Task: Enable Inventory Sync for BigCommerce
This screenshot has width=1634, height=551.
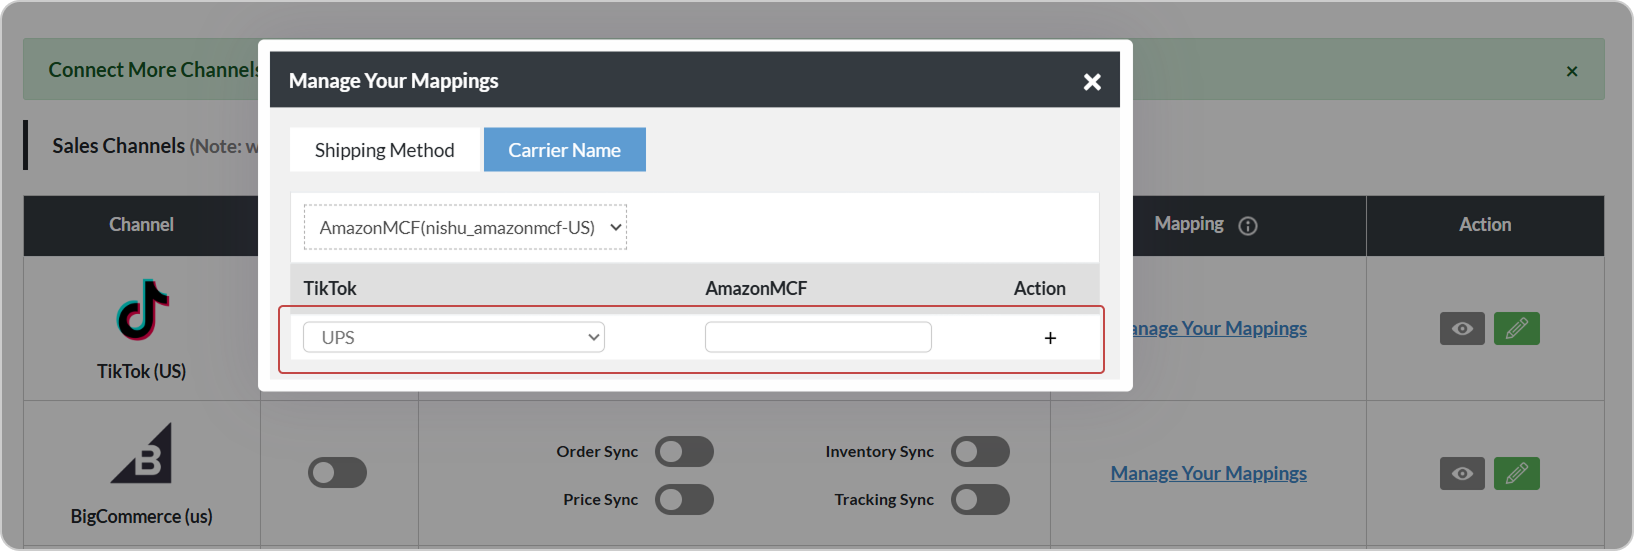Action: point(980,452)
